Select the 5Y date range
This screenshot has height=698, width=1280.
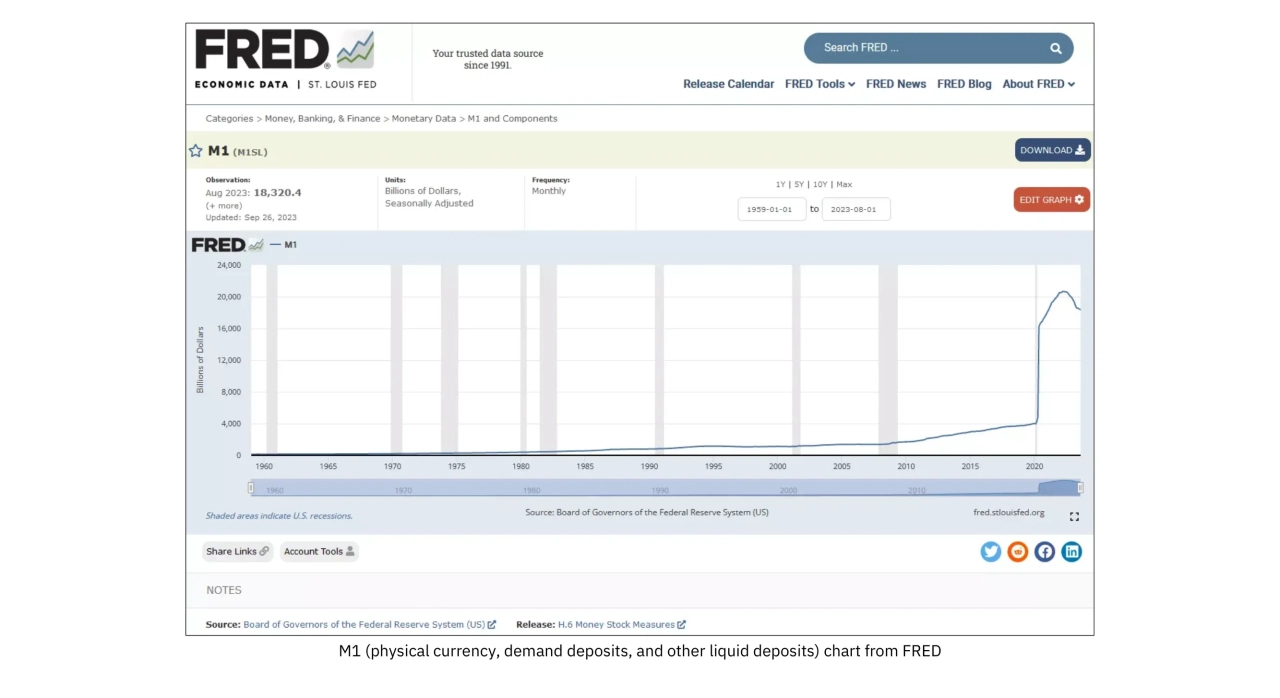point(798,184)
